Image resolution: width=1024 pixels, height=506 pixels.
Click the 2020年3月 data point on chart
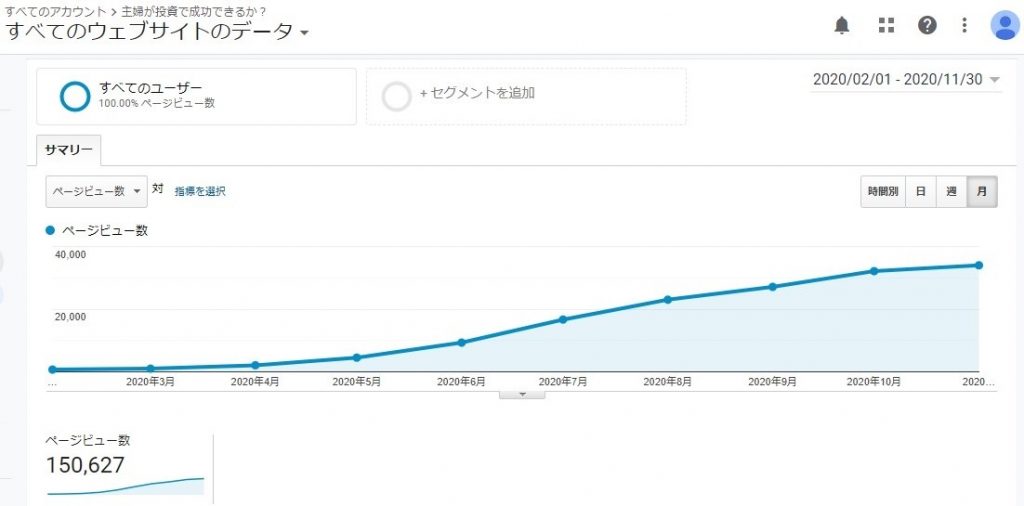pyautogui.click(x=150, y=369)
